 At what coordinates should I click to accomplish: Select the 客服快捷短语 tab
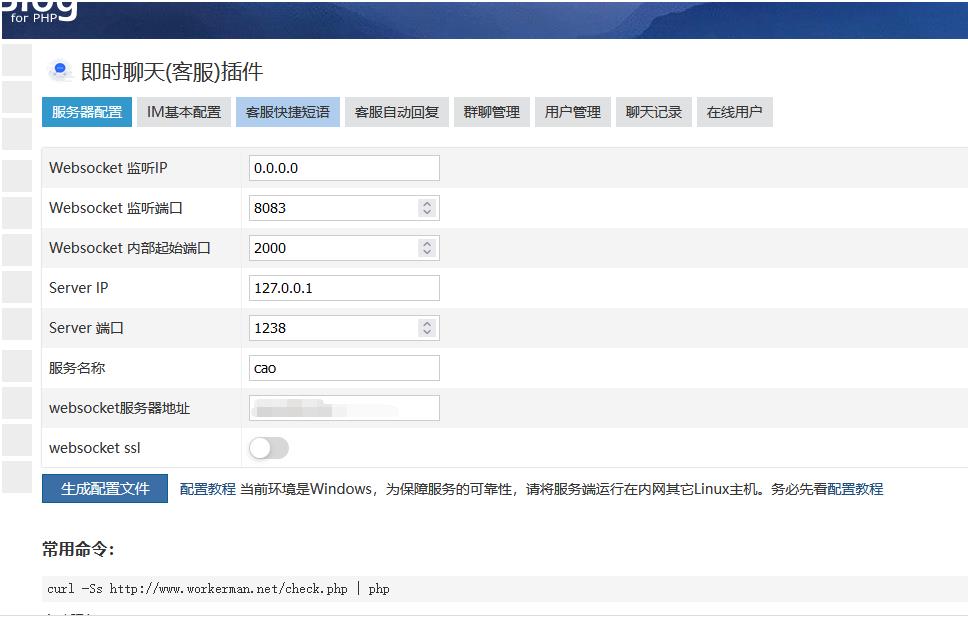click(288, 112)
